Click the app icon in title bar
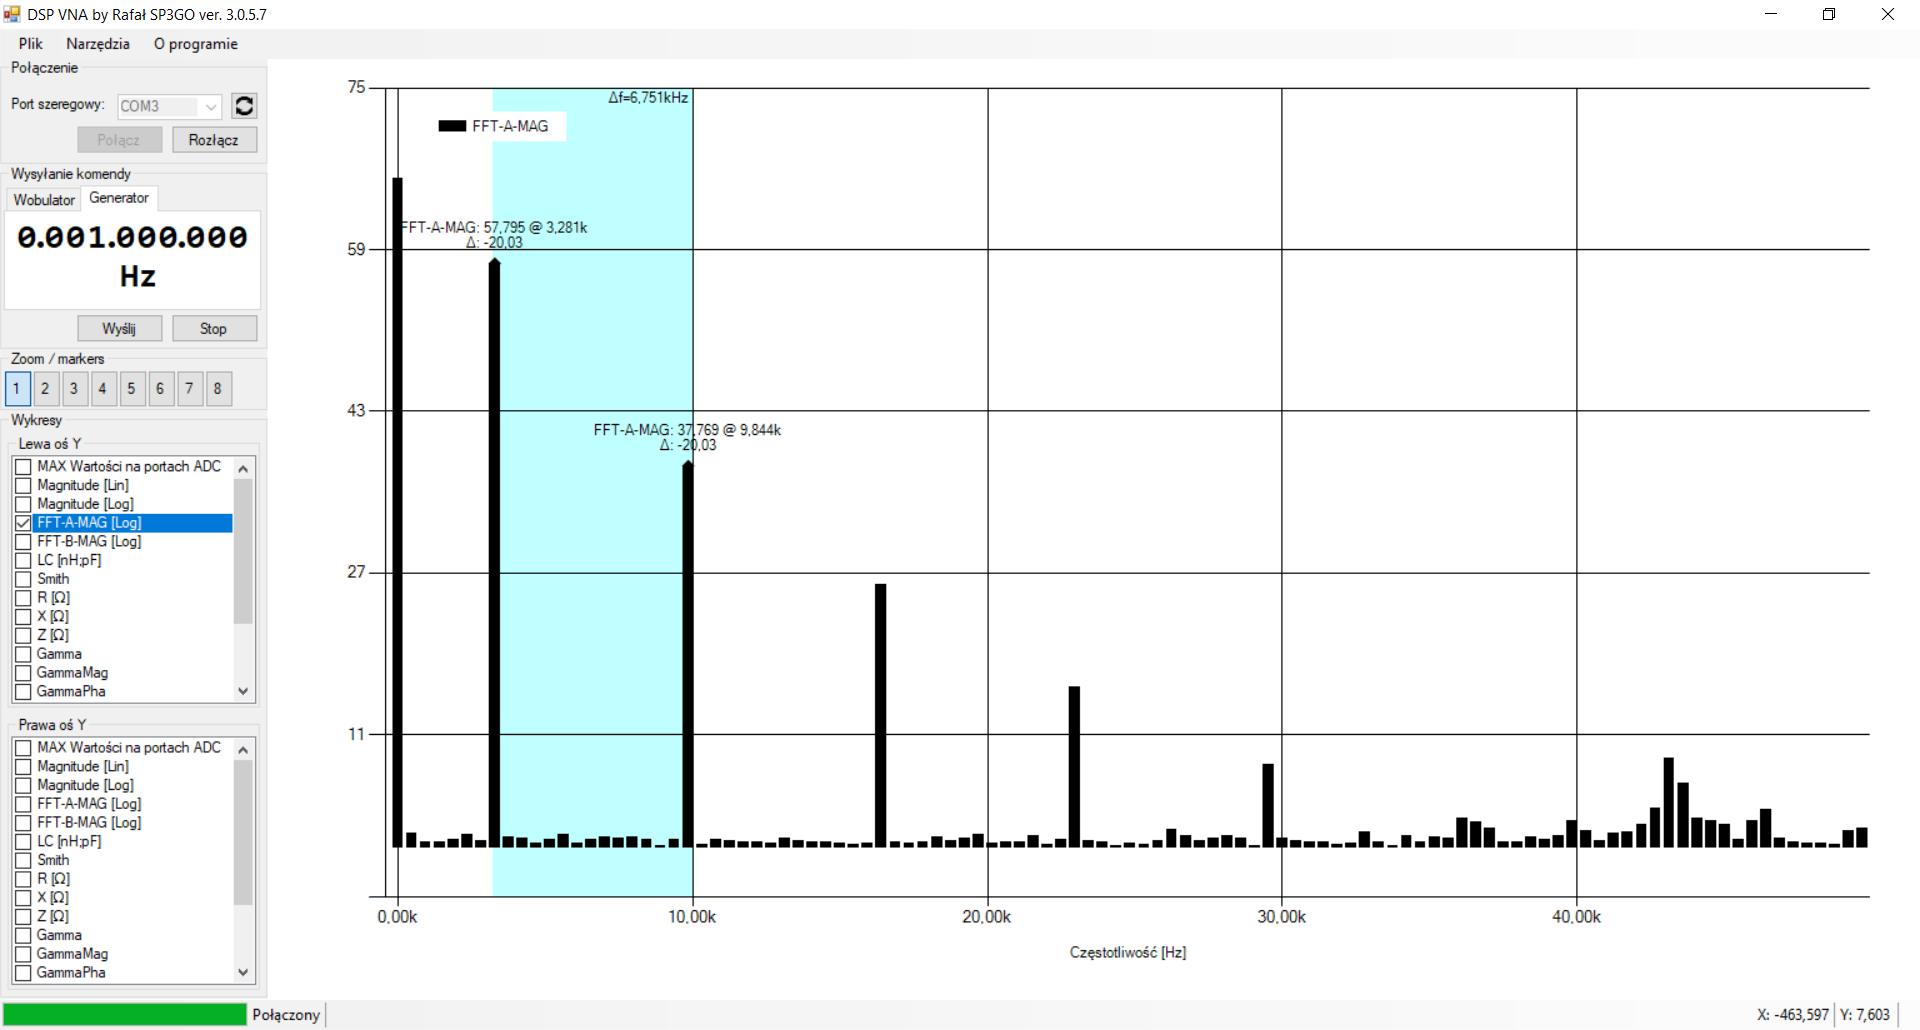Screen dimensions: 1920x1030 [12, 14]
